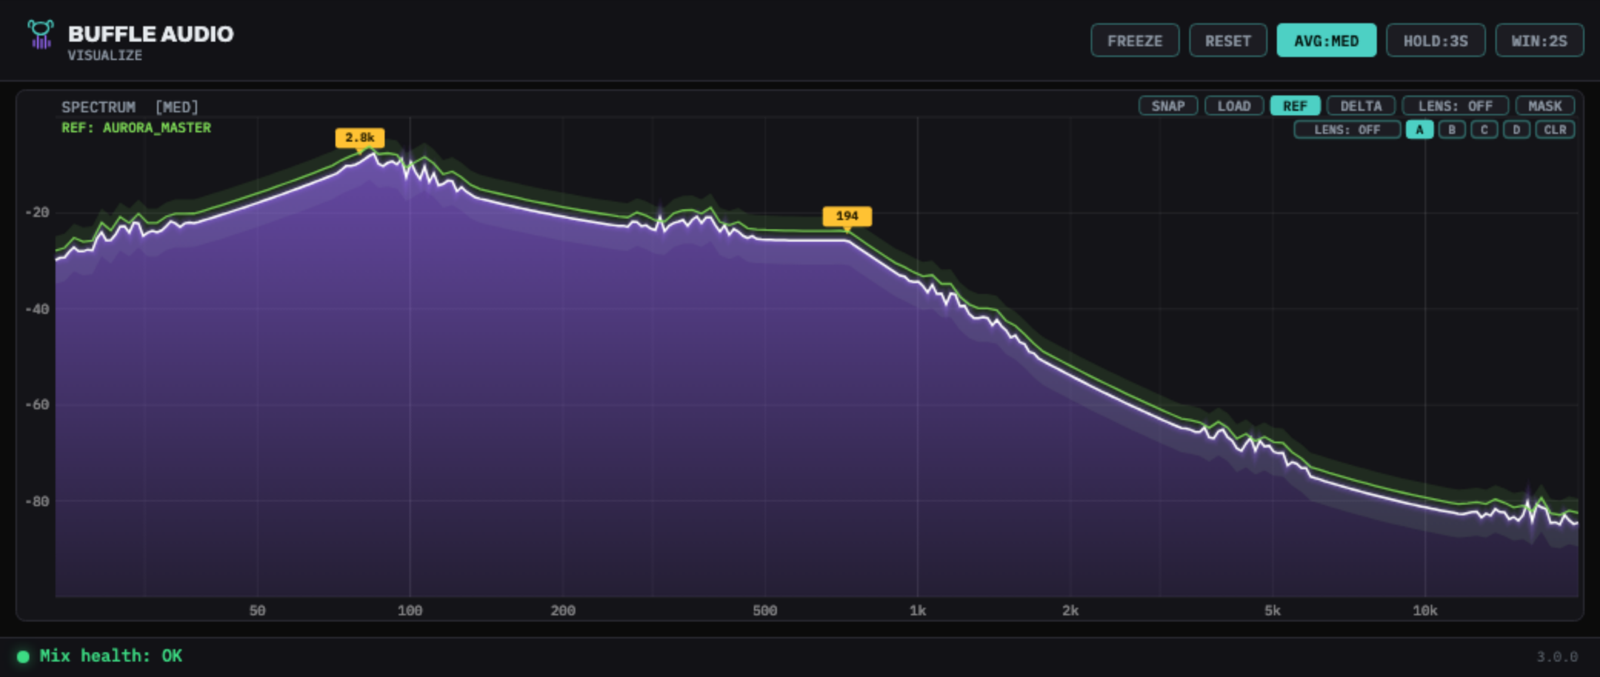Click the 5k frequency axis label

1273,610
